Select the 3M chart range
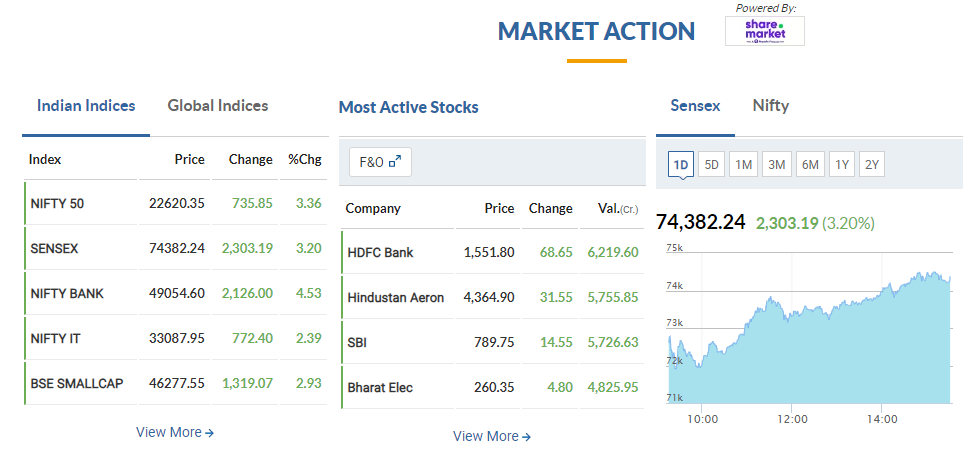 click(x=776, y=165)
